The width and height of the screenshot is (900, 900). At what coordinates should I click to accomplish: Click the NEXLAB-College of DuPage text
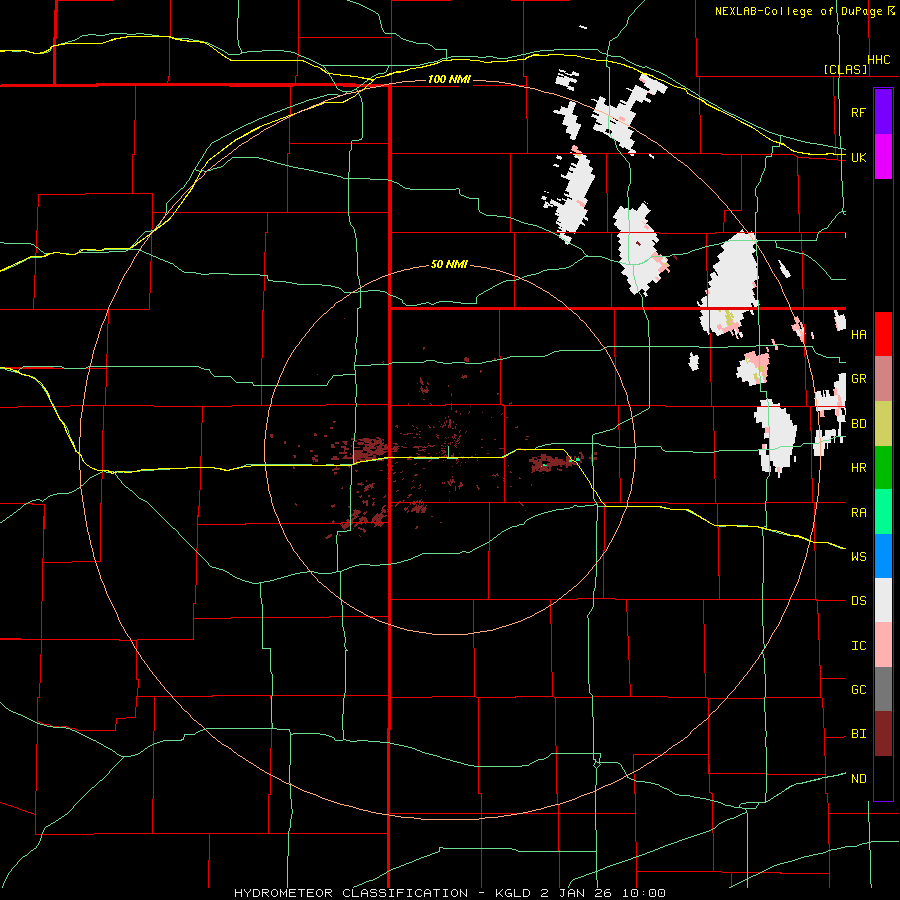click(798, 11)
